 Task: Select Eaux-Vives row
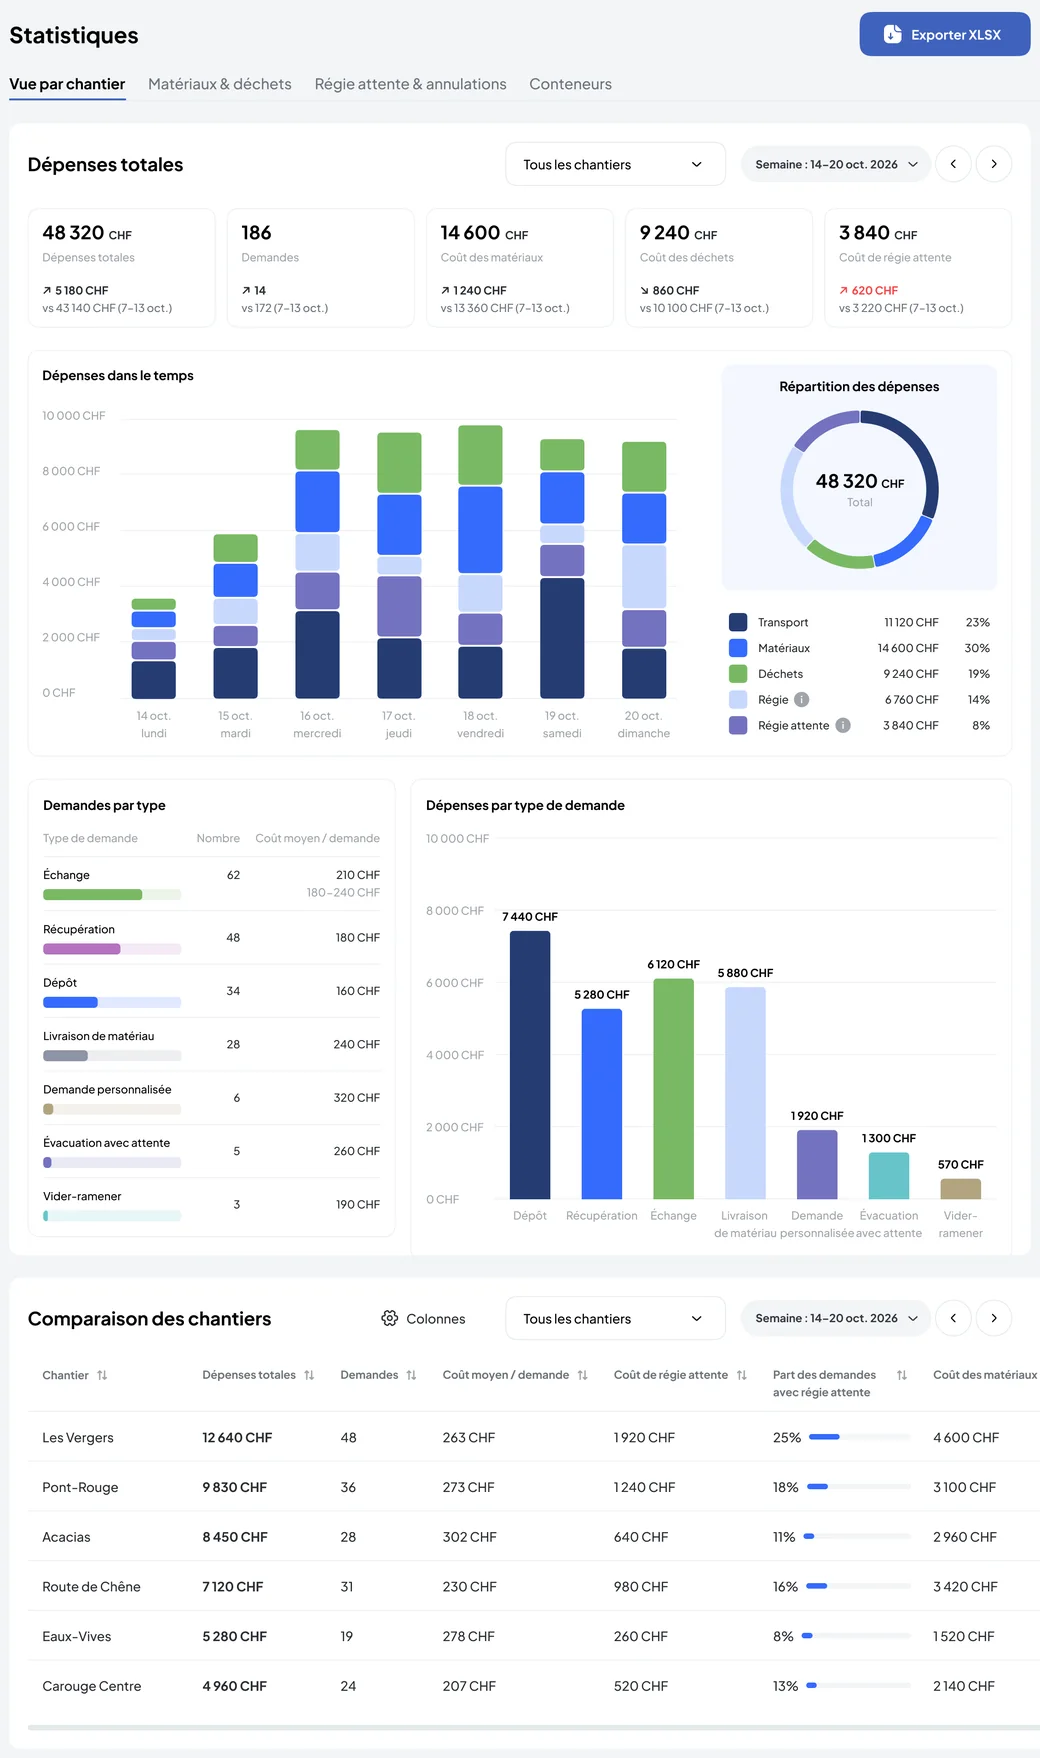click(534, 1637)
